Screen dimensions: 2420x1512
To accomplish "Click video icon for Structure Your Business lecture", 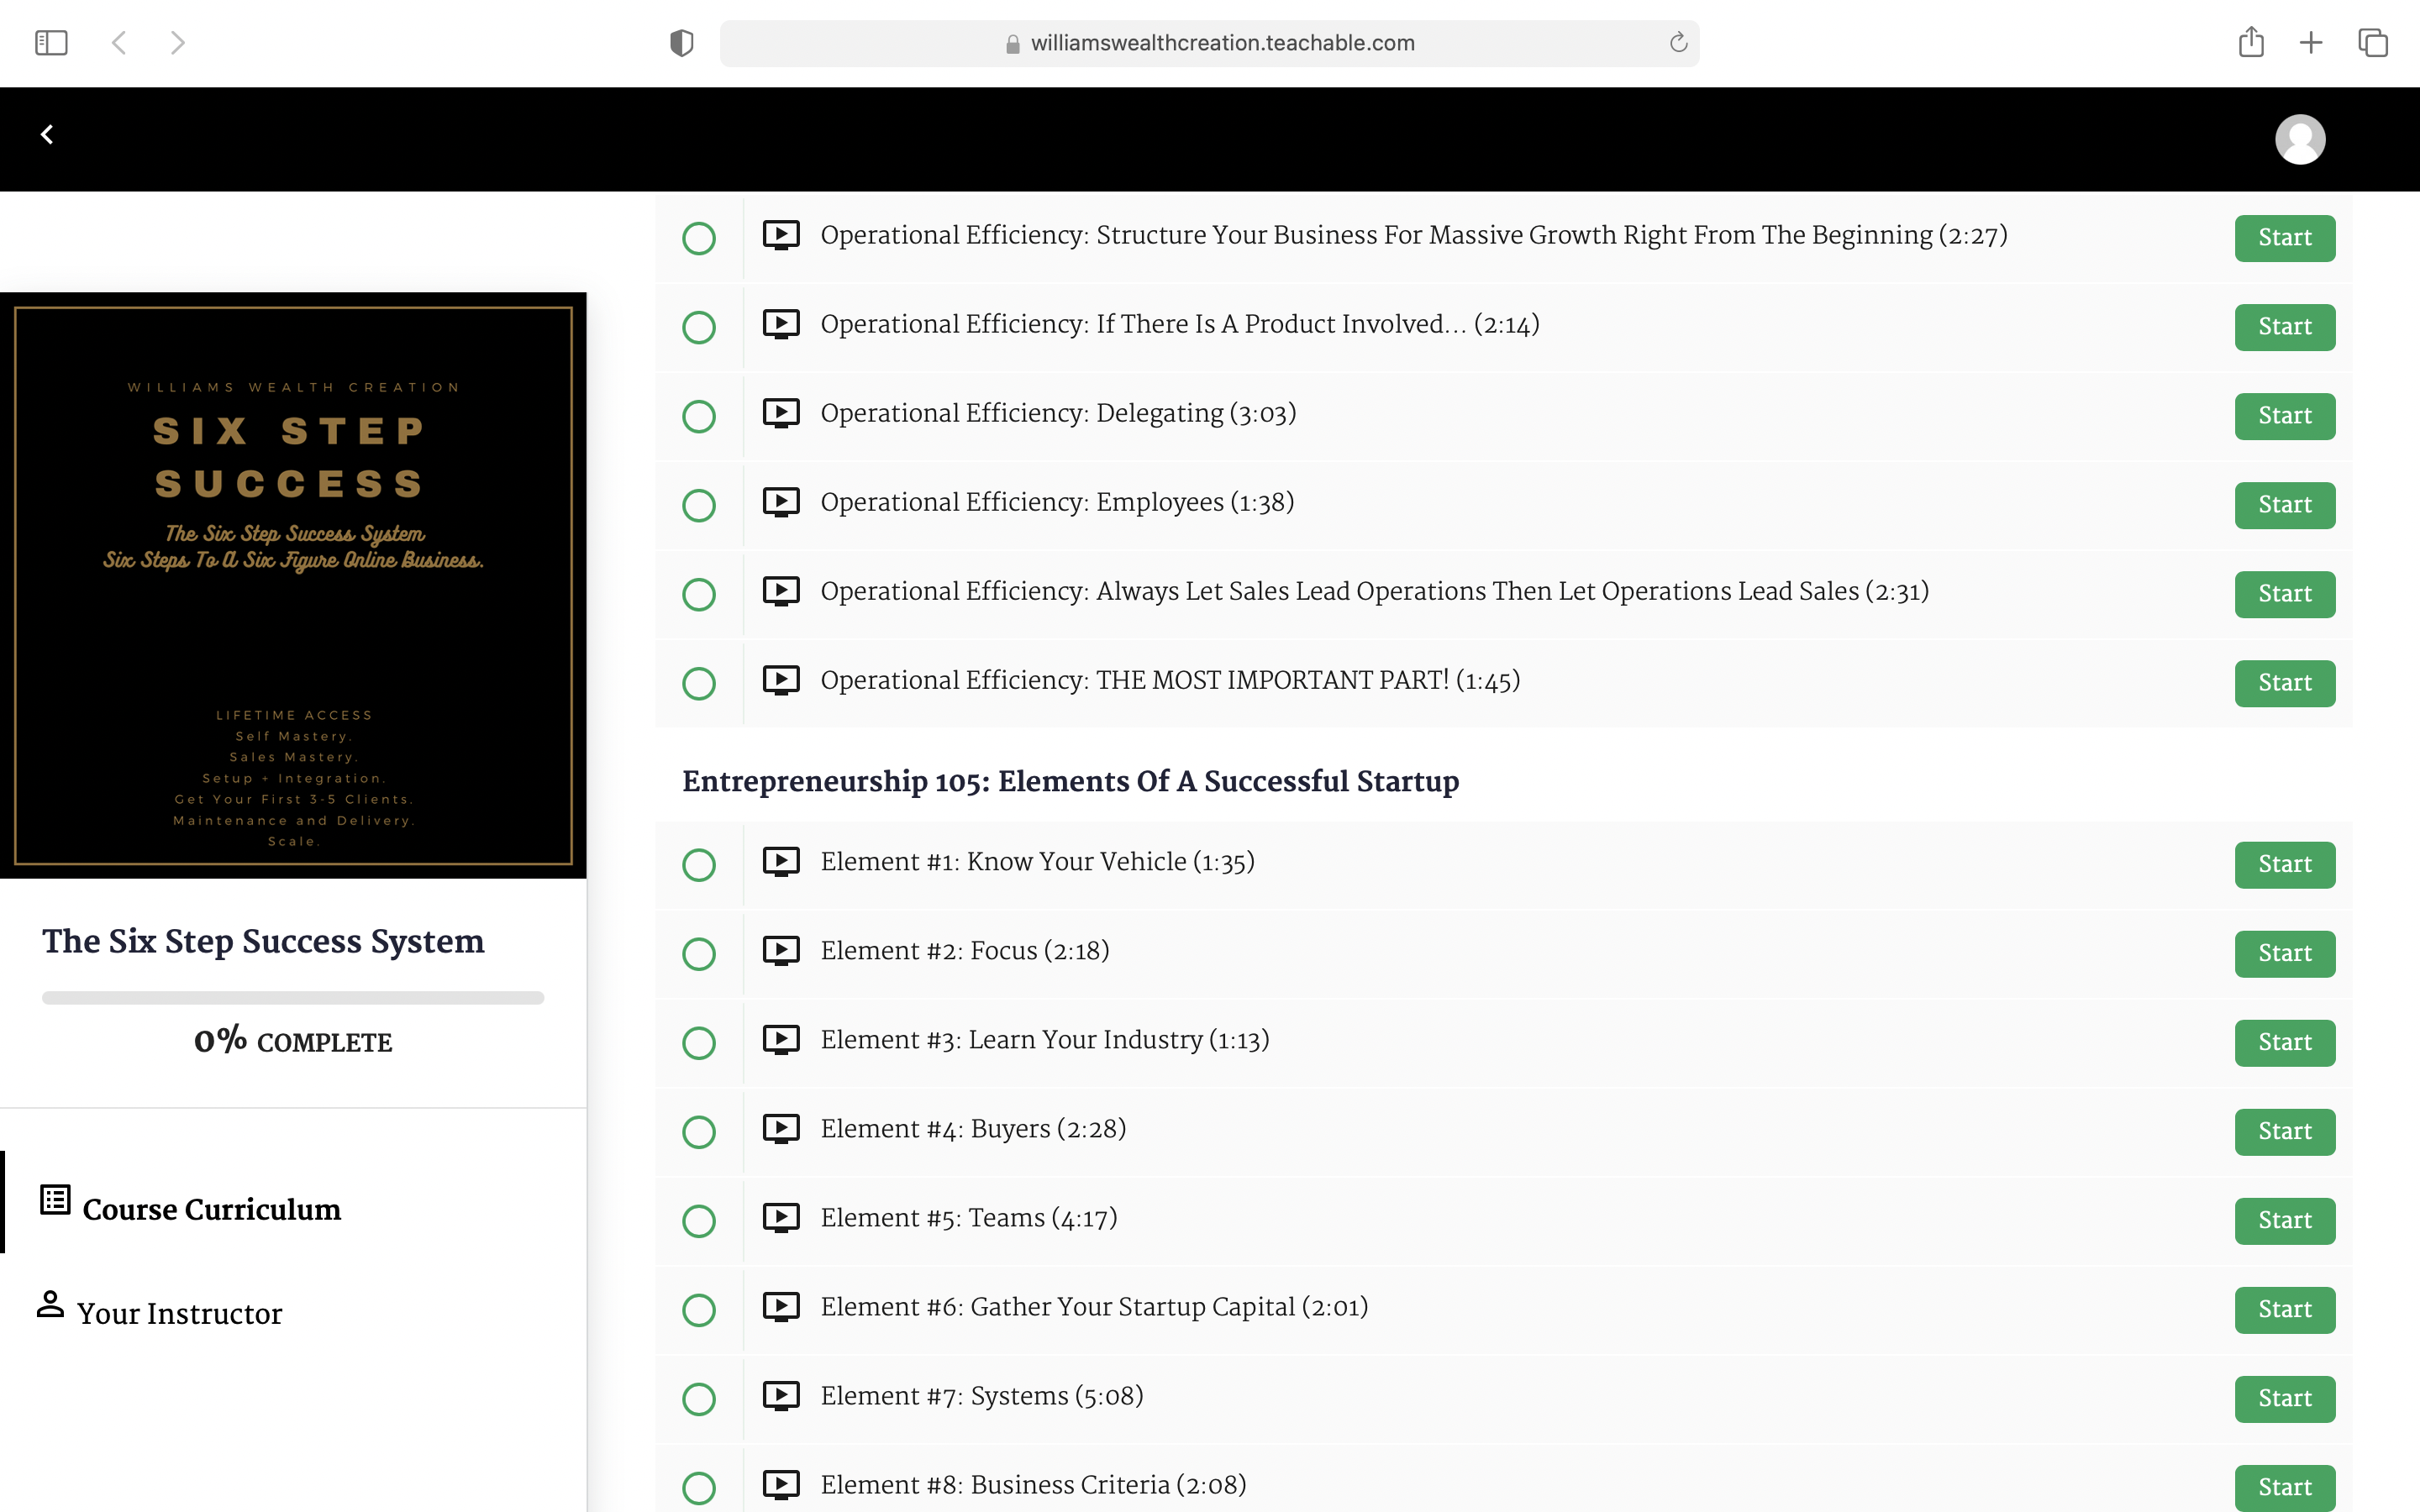I will tap(781, 235).
